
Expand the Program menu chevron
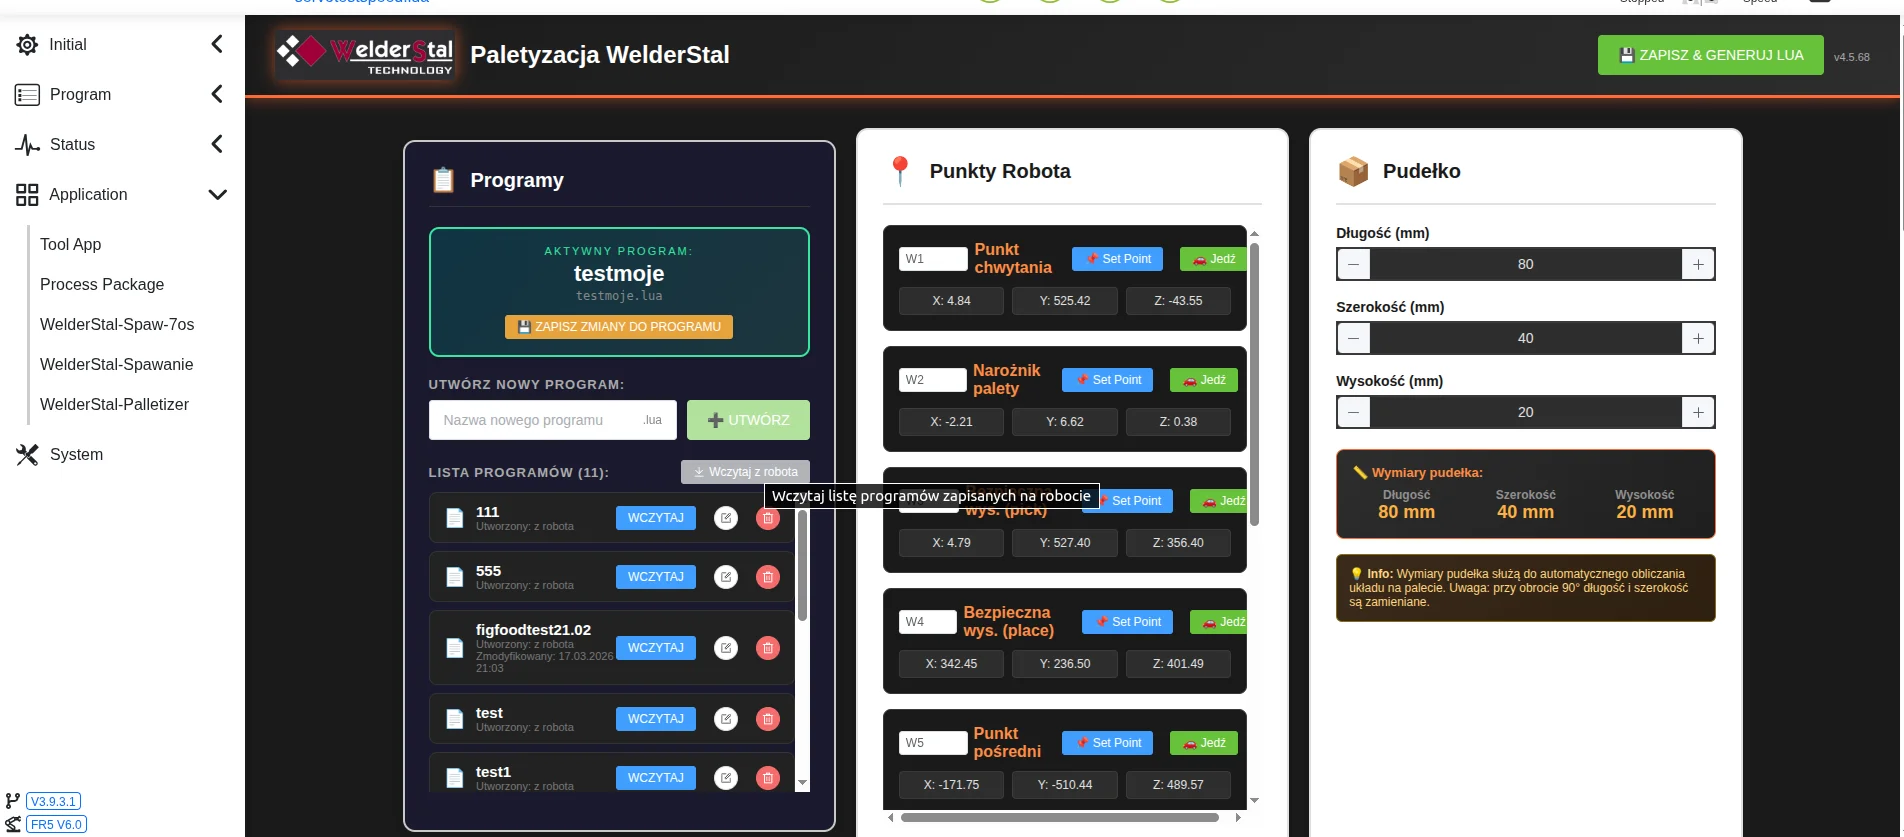pyautogui.click(x=217, y=94)
